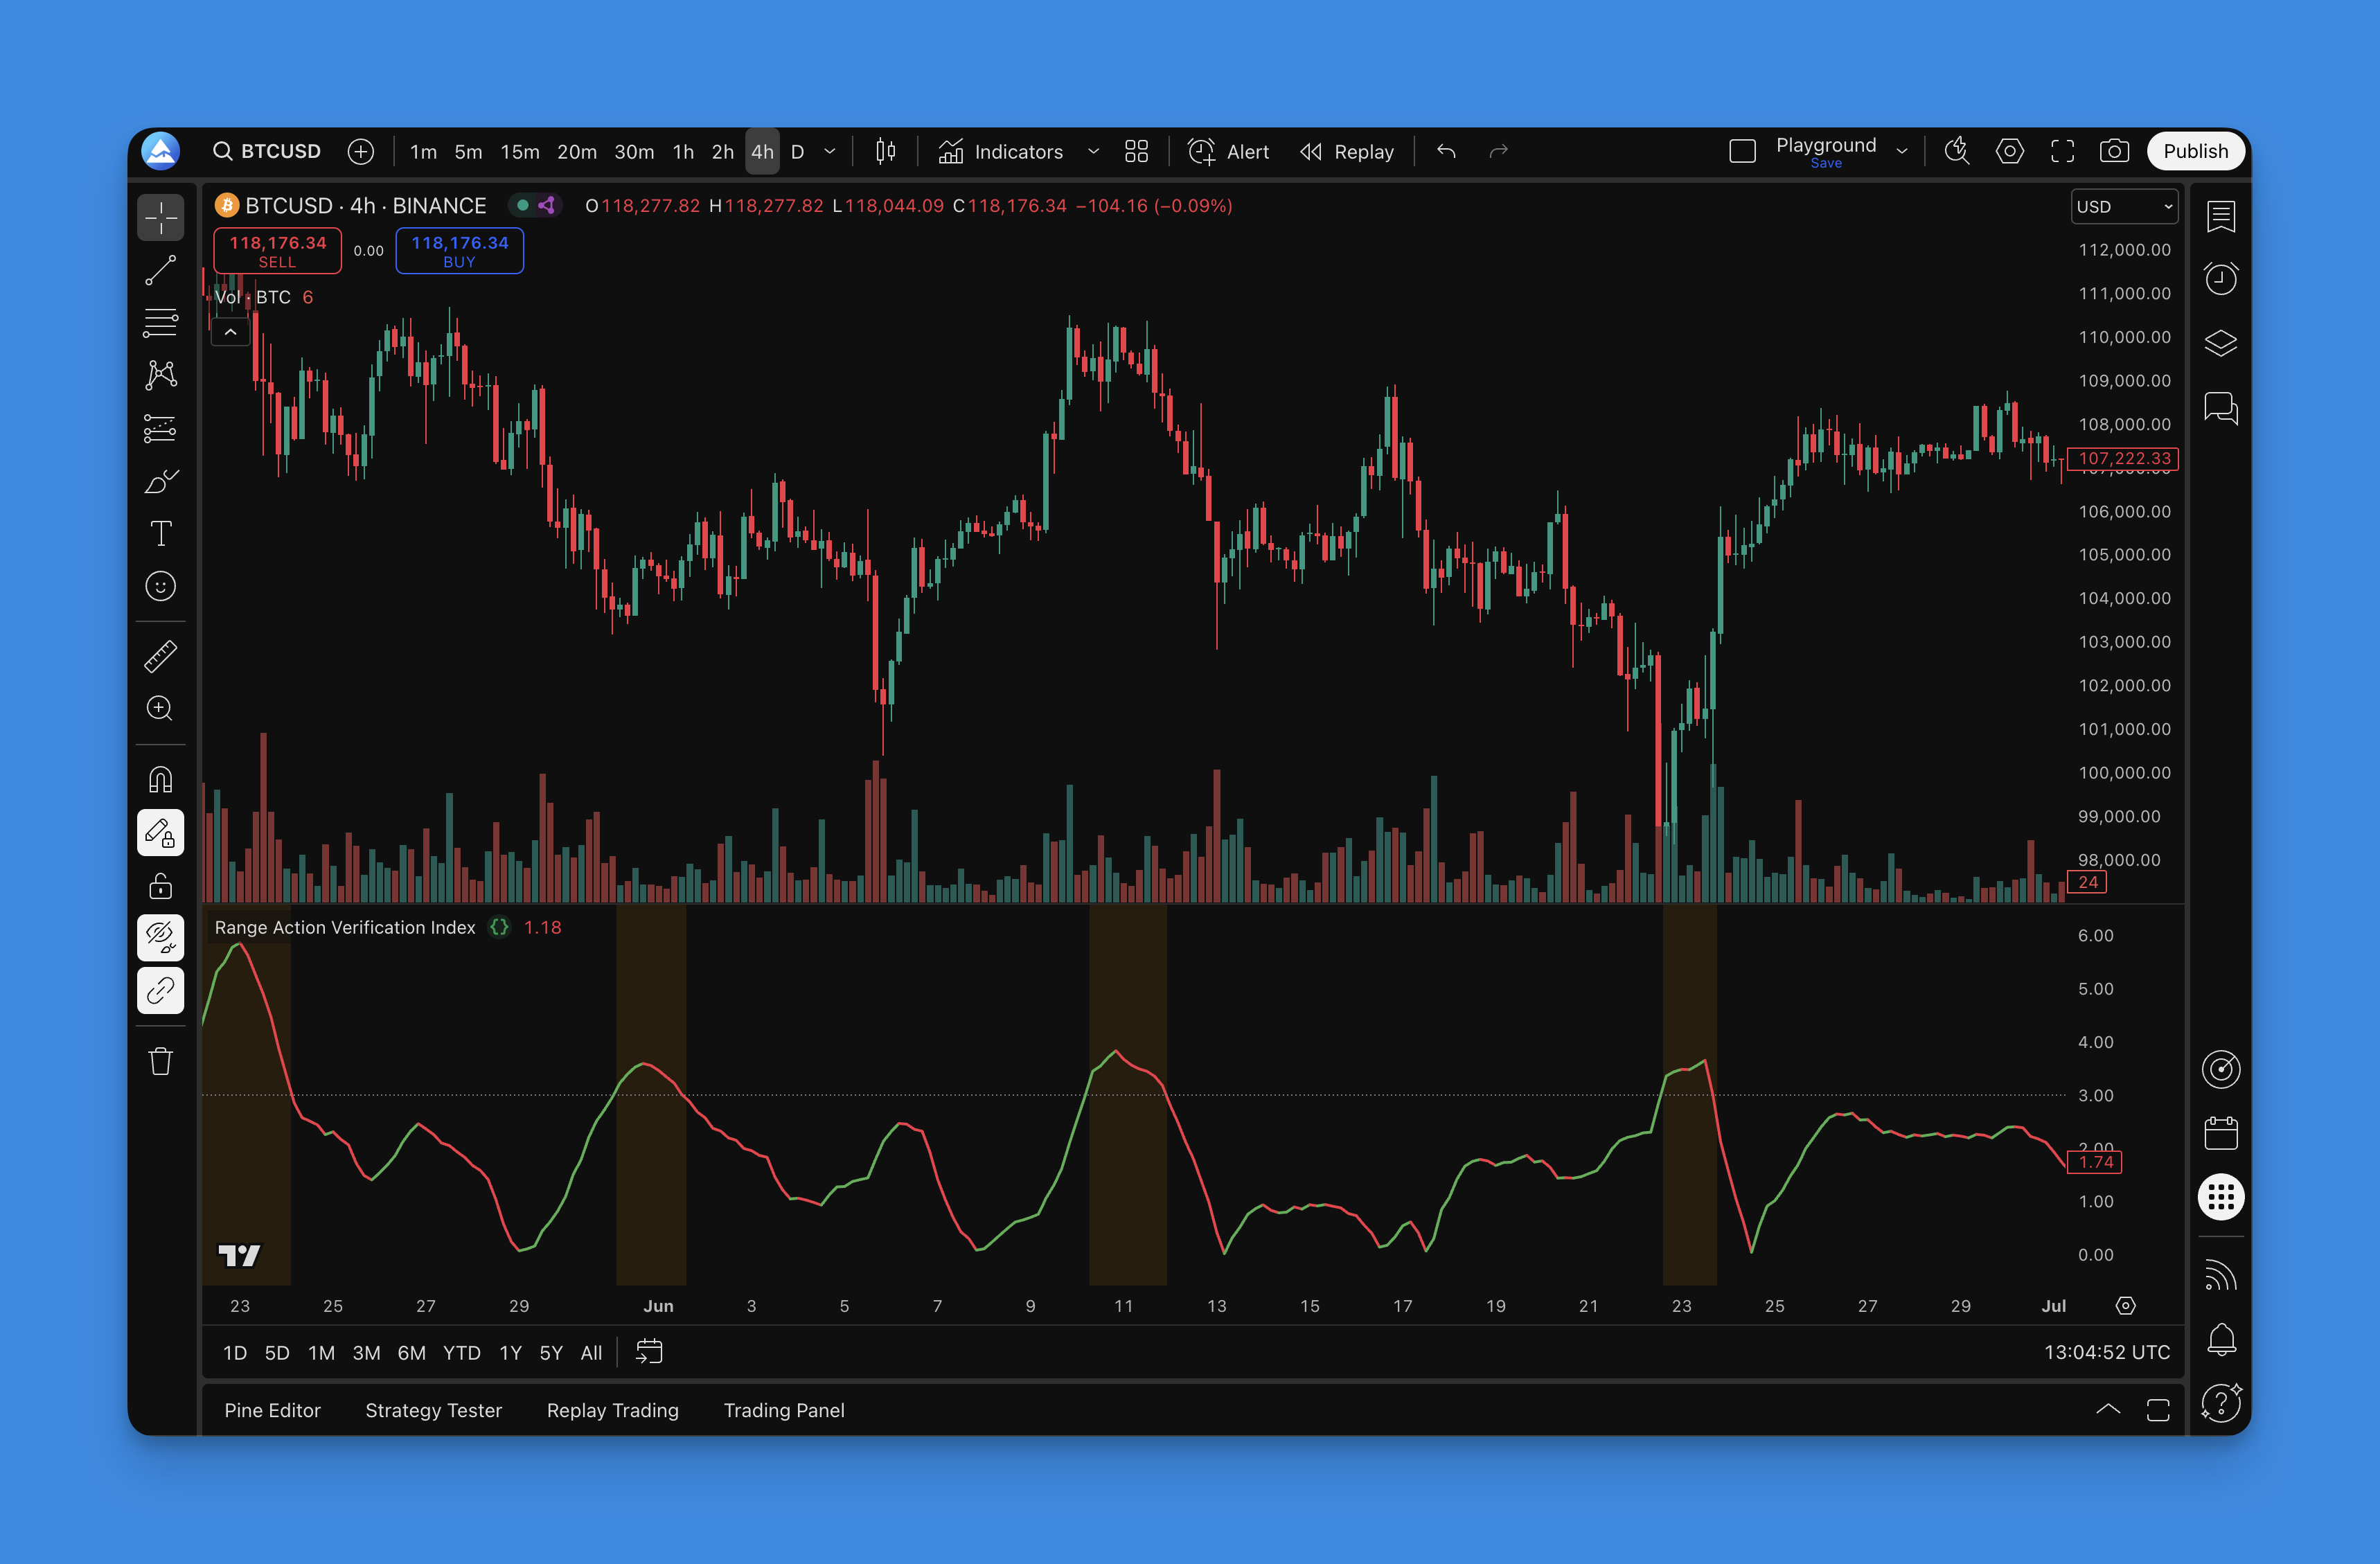Open the layout grid selector
Viewport: 2380px width, 1564px height.
click(x=1136, y=151)
